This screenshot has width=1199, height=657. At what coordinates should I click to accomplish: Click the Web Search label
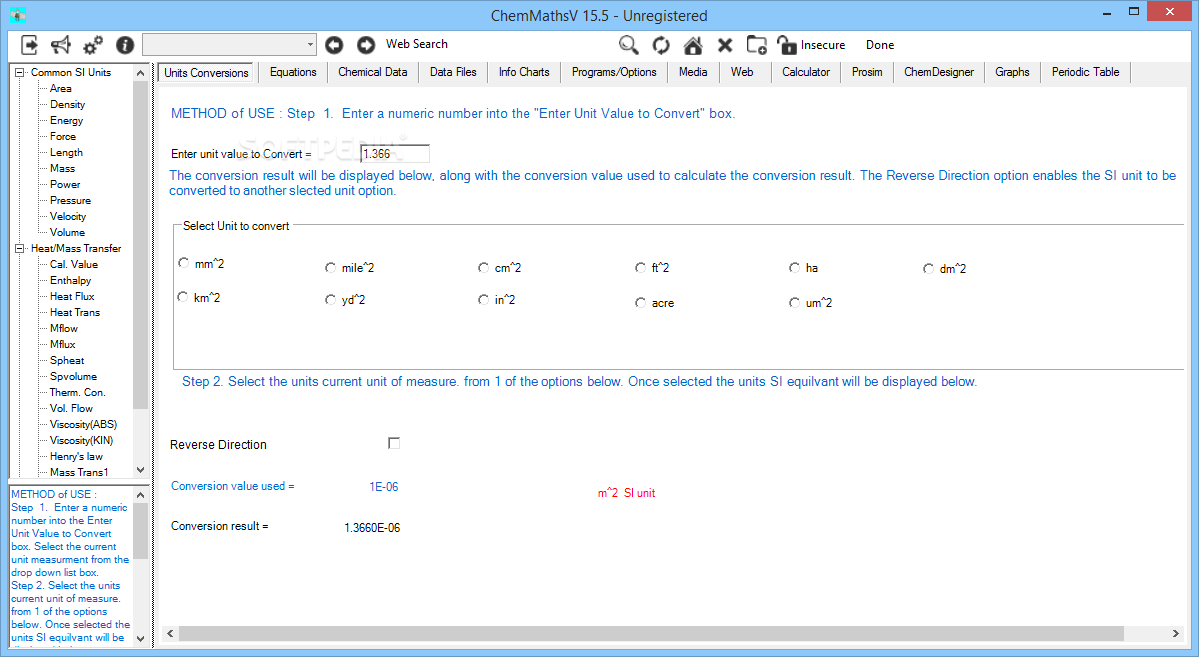[x=417, y=44]
